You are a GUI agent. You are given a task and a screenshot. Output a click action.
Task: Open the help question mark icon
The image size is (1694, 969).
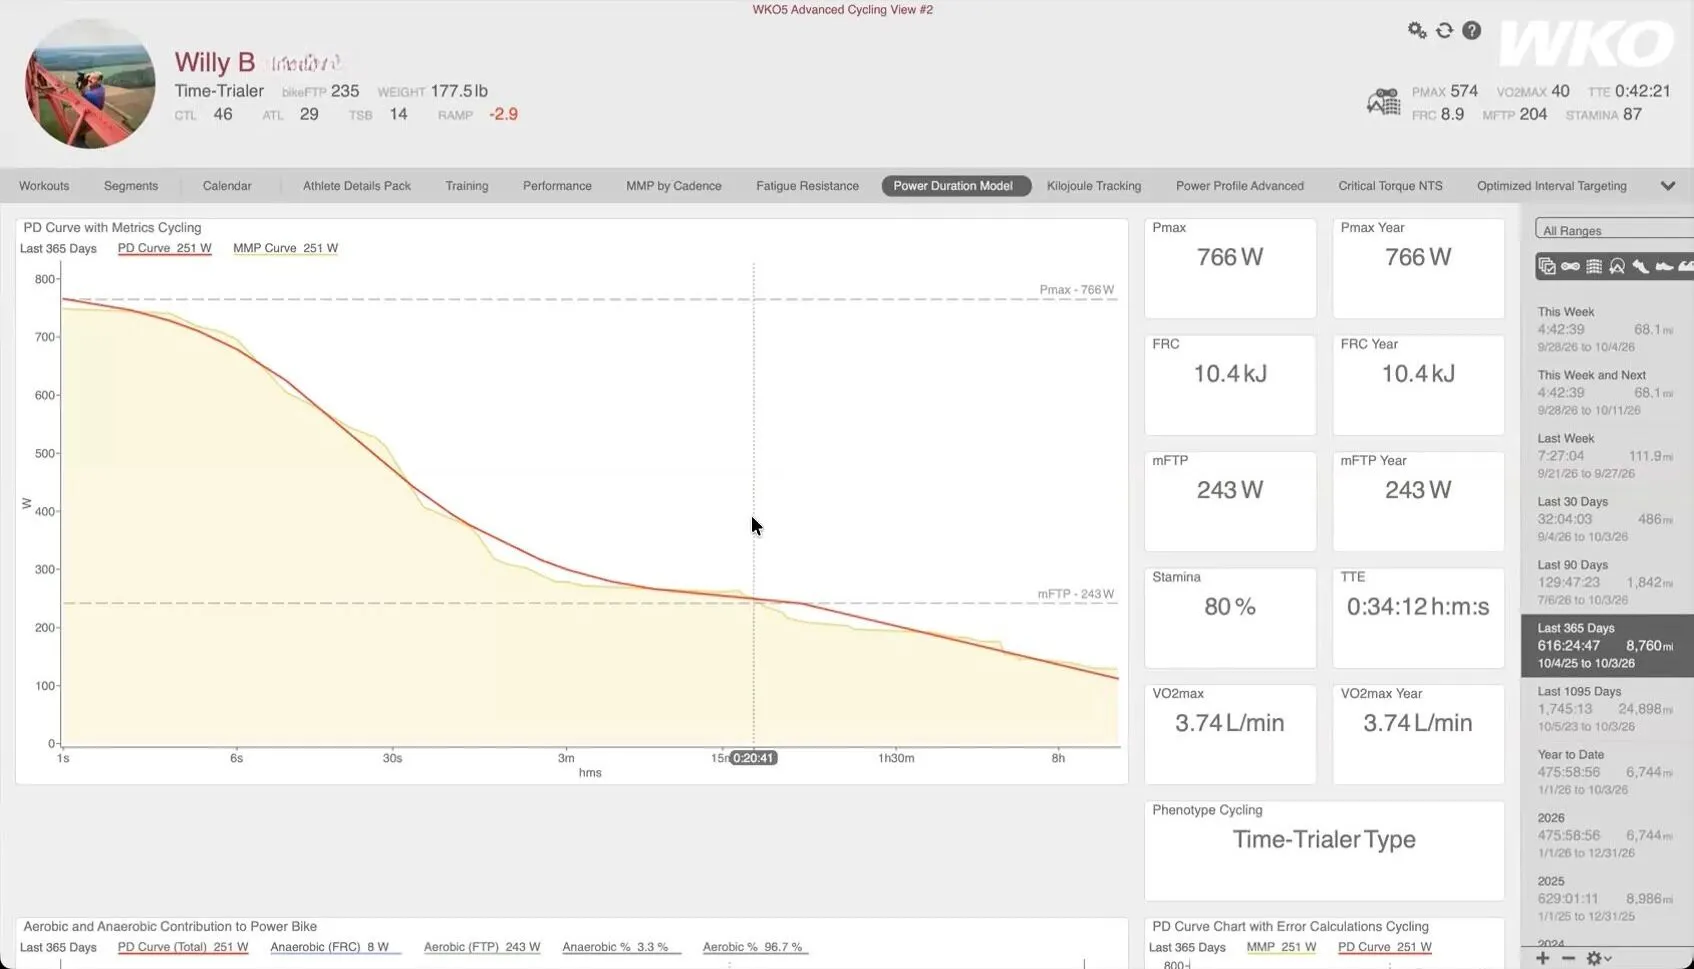pyautogui.click(x=1471, y=30)
